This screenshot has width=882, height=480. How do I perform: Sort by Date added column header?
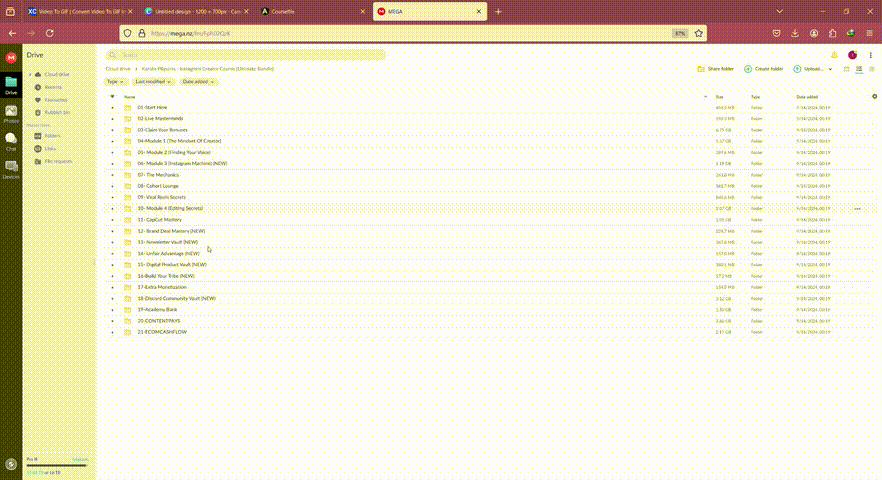coord(807,97)
